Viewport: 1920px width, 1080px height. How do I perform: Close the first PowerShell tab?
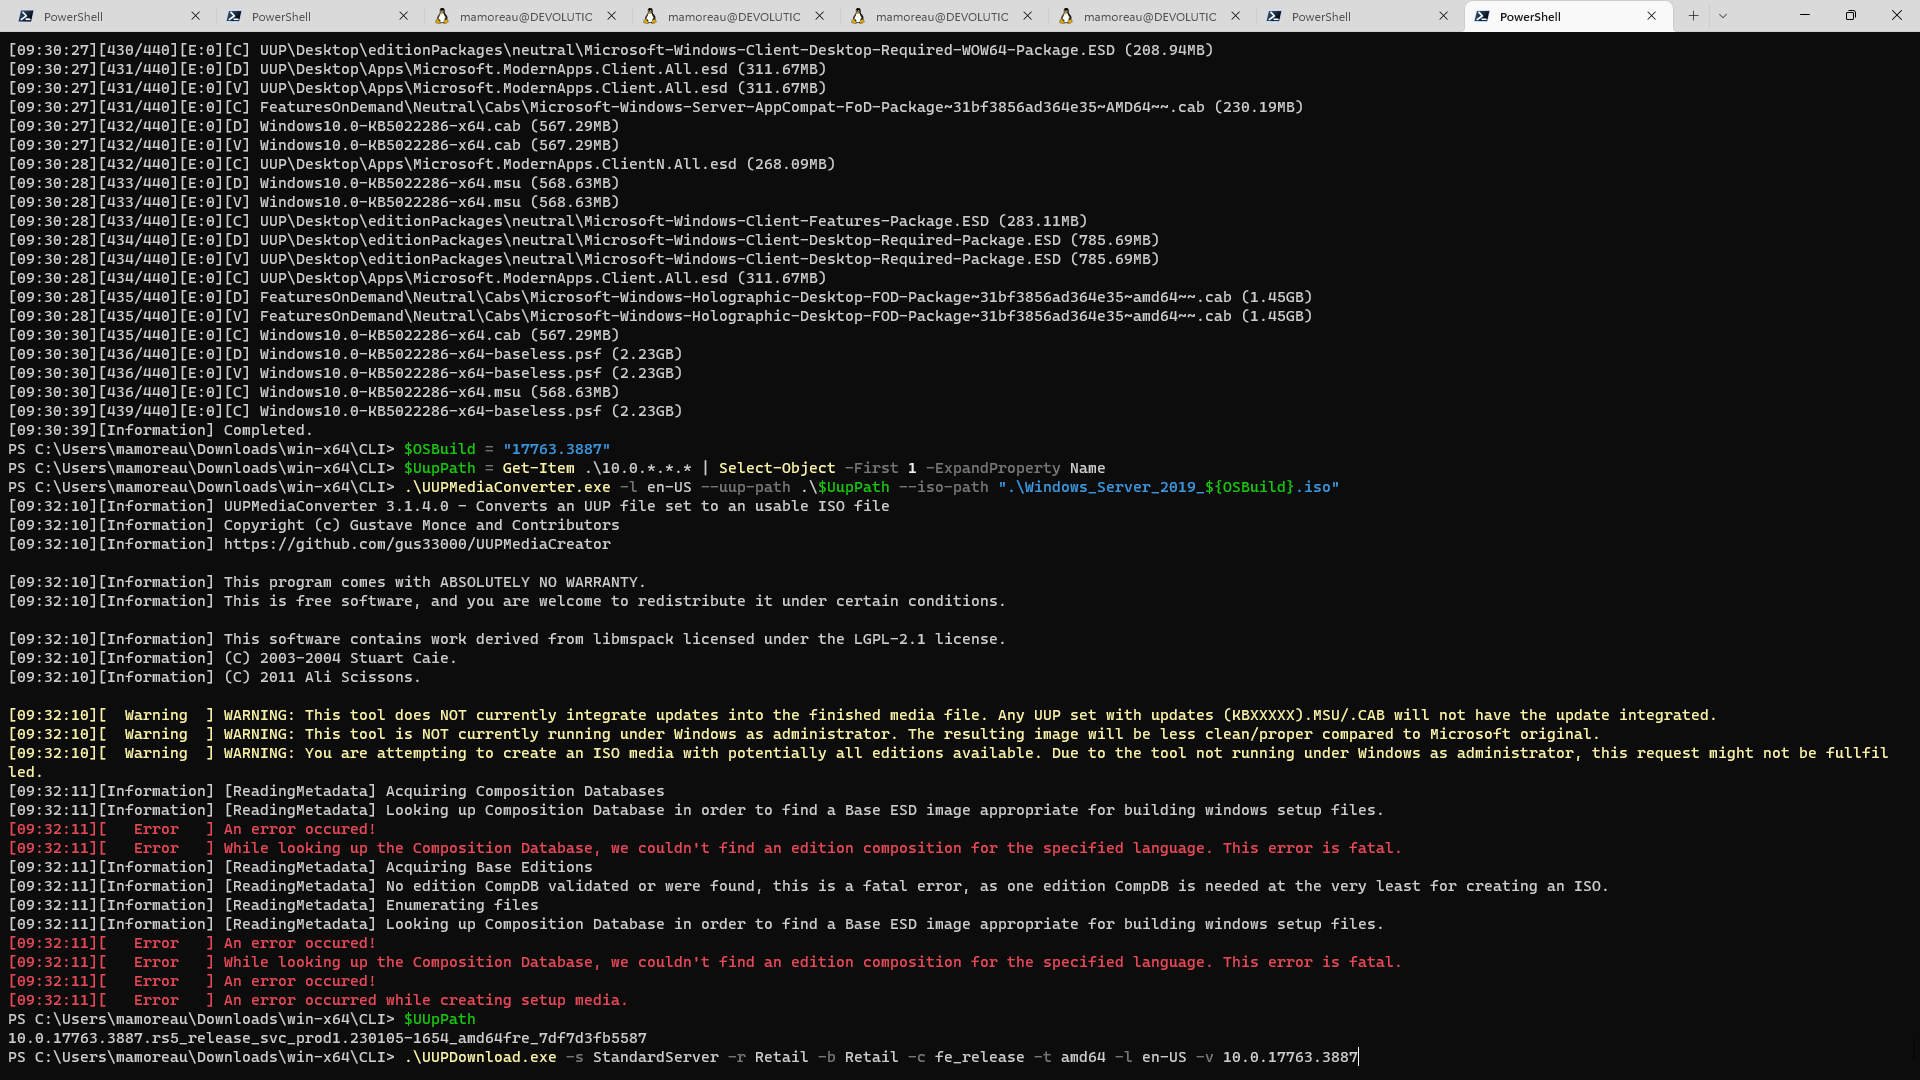coord(195,16)
